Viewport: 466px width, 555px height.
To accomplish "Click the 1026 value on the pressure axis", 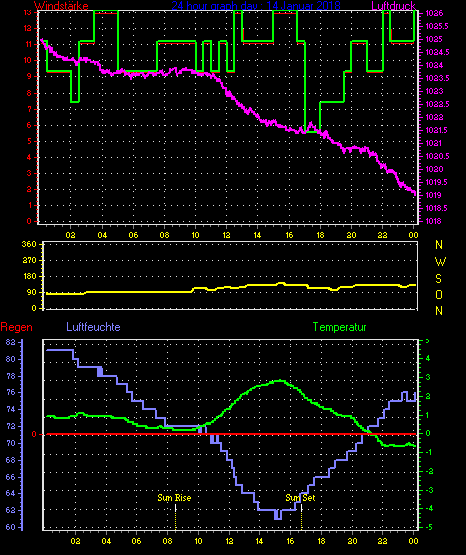I will [x=434, y=13].
